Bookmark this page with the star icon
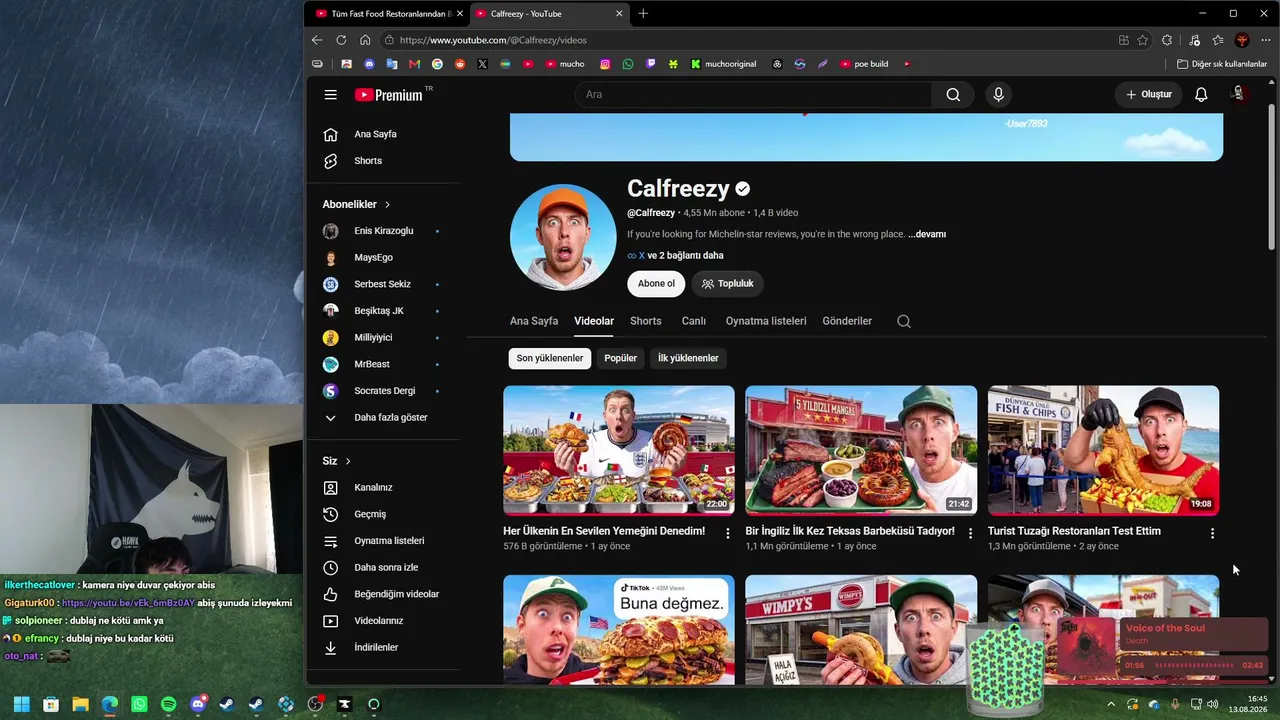1280x720 pixels. 1143,40
